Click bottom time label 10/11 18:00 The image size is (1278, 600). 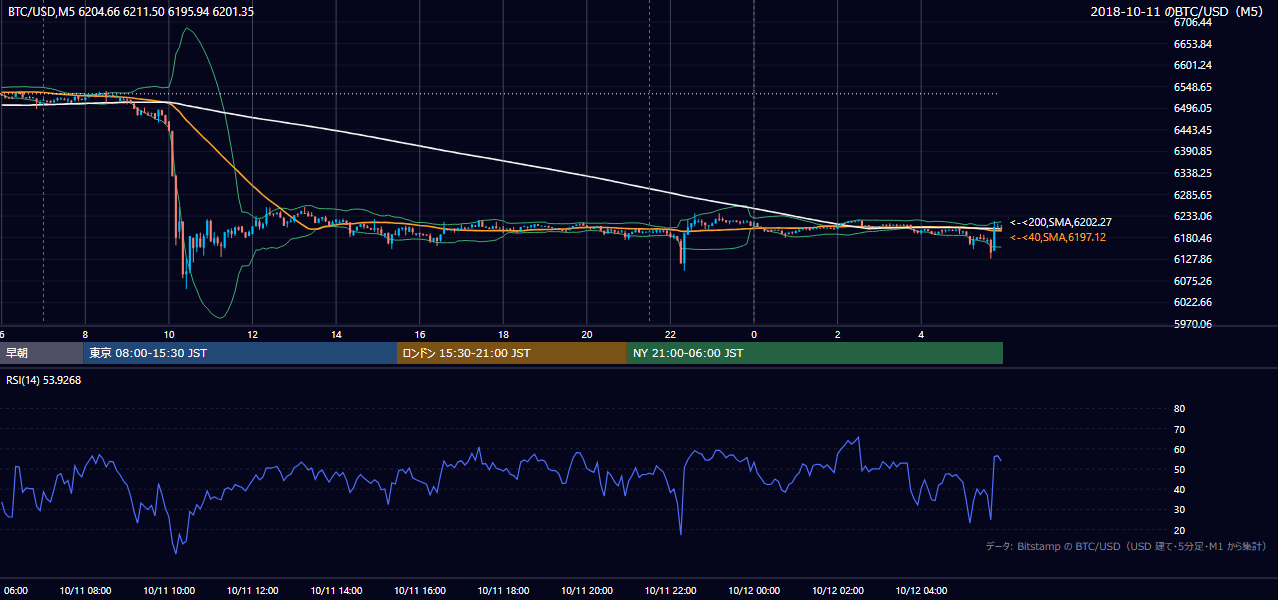pos(503,590)
